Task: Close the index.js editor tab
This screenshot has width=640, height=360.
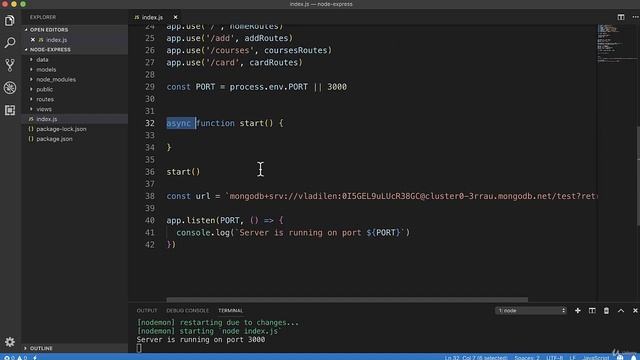Action: tap(176, 17)
